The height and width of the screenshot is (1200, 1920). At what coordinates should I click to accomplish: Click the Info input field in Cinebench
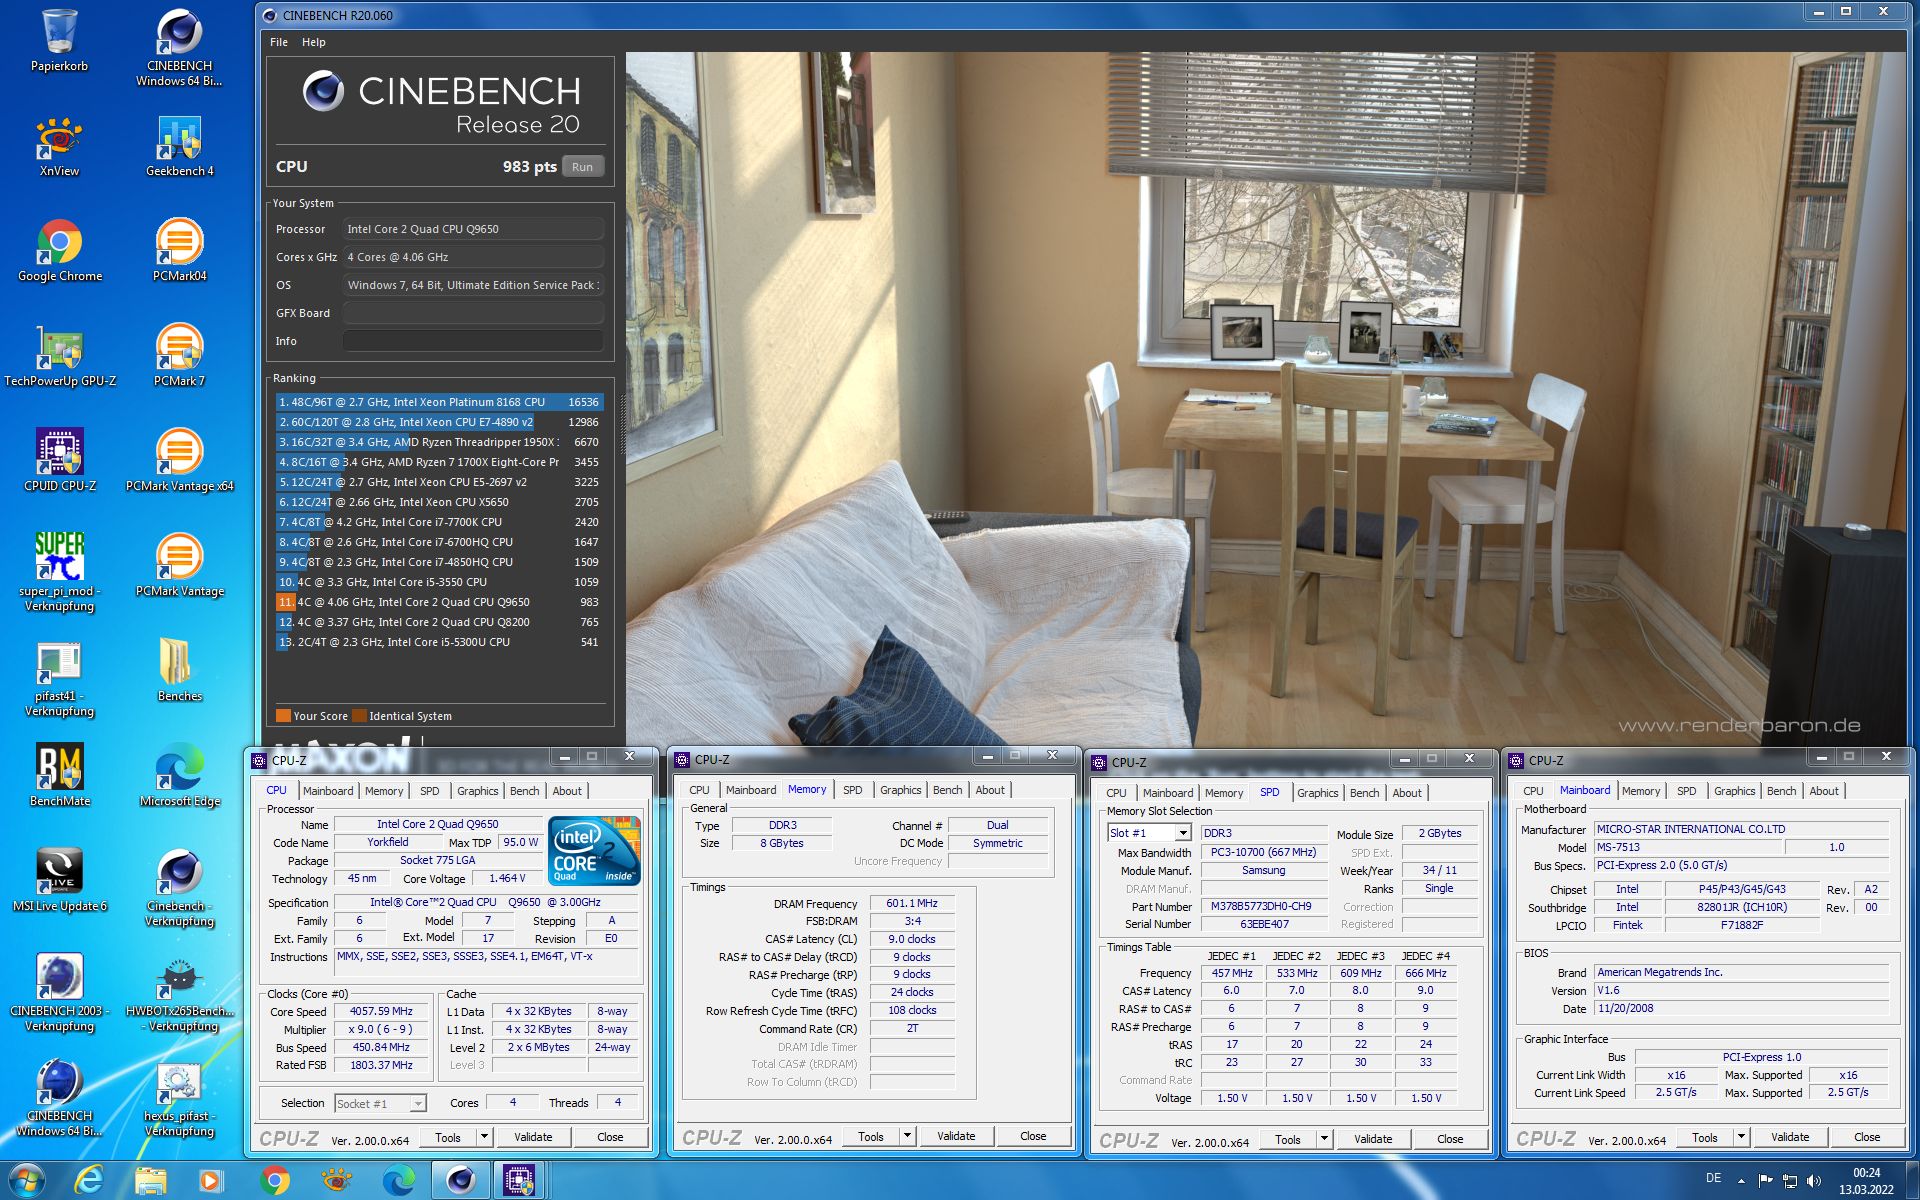click(x=473, y=341)
